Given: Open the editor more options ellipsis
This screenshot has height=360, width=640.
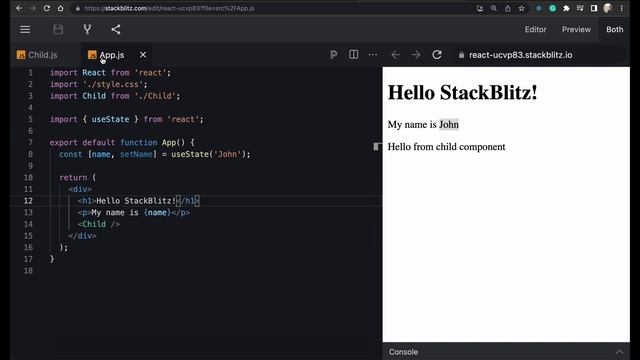Looking at the screenshot, I should click(373, 55).
